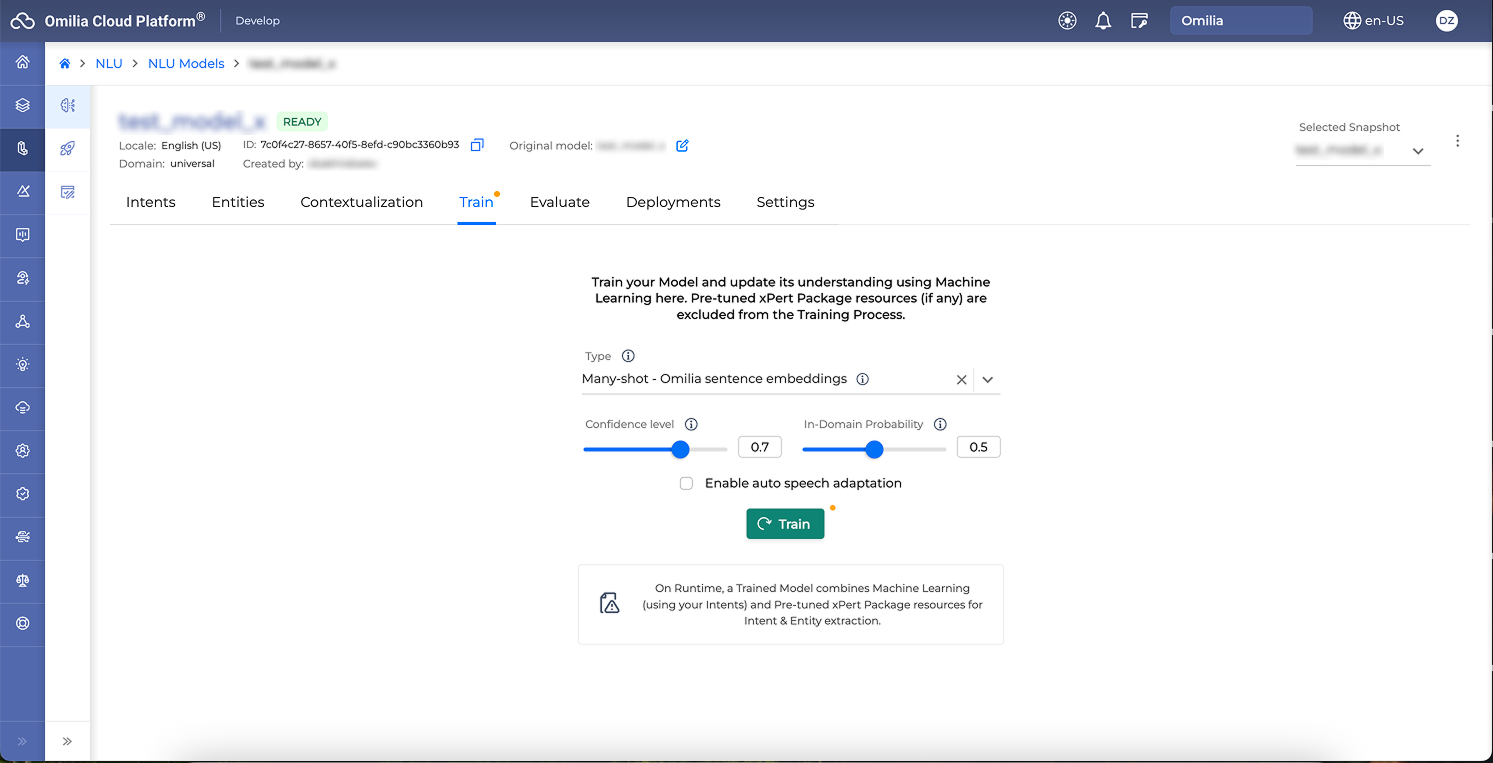Open the Selected Snapshot dropdown
This screenshot has width=1493, height=763.
pyautogui.click(x=1363, y=151)
